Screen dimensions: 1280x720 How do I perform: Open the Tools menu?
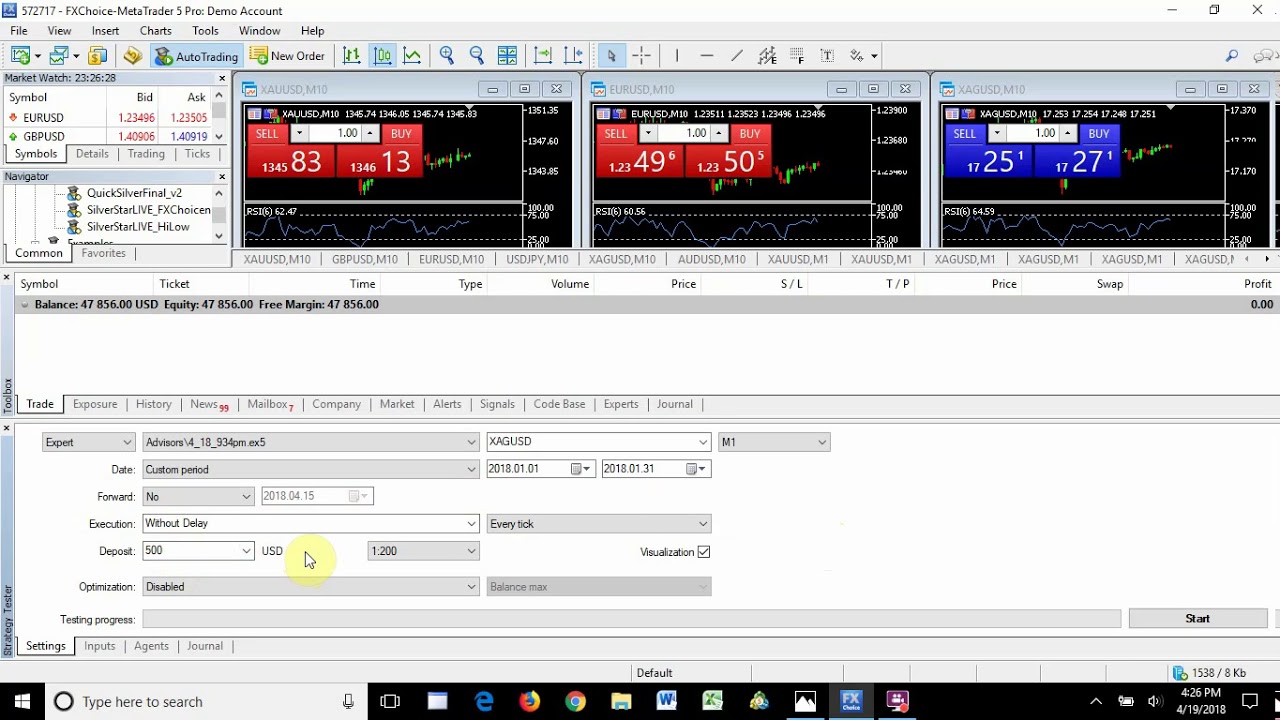(x=205, y=31)
